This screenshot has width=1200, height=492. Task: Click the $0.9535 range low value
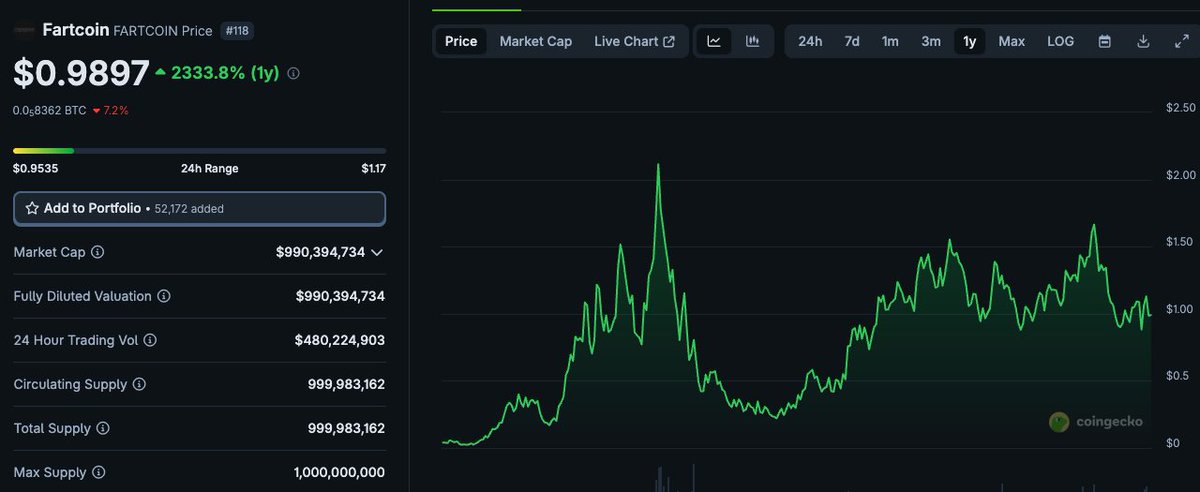point(35,168)
